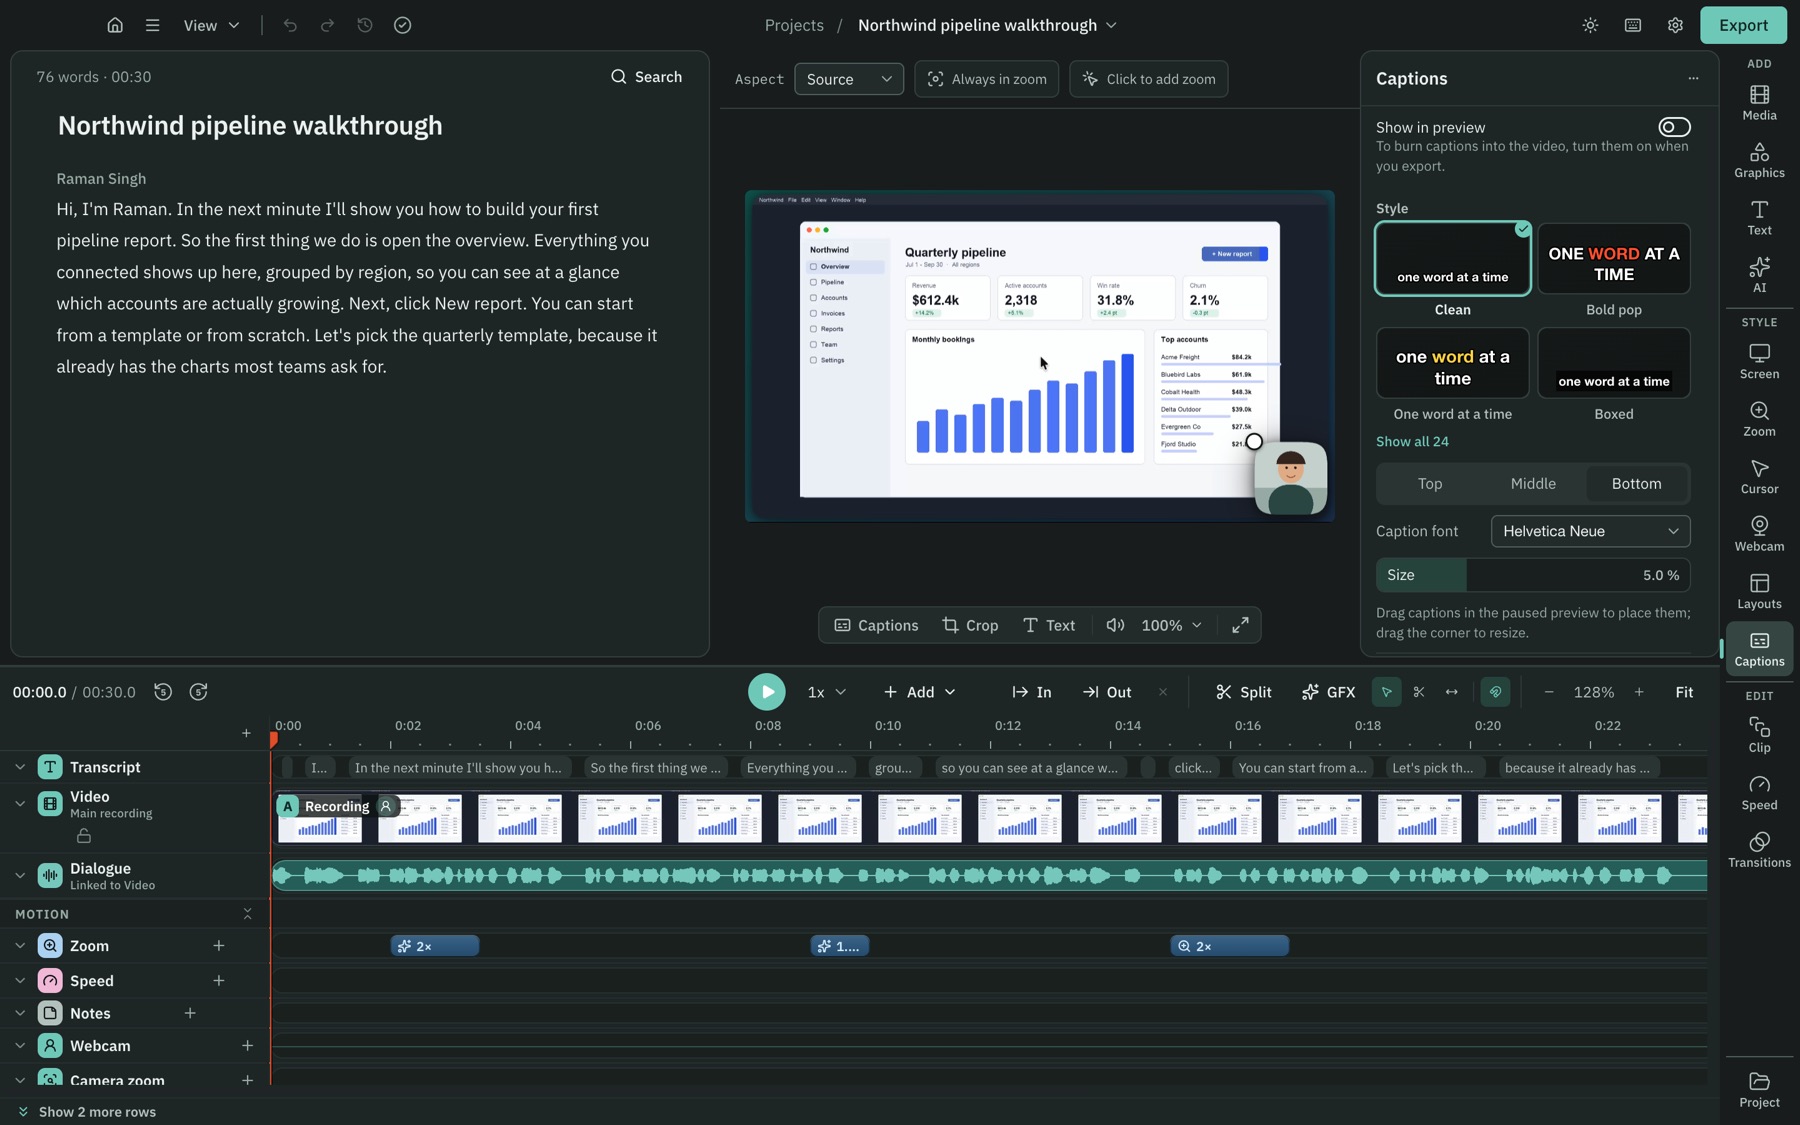Screen dimensions: 1800x1125
Task: Play the video with play button
Action: [x=766, y=692]
